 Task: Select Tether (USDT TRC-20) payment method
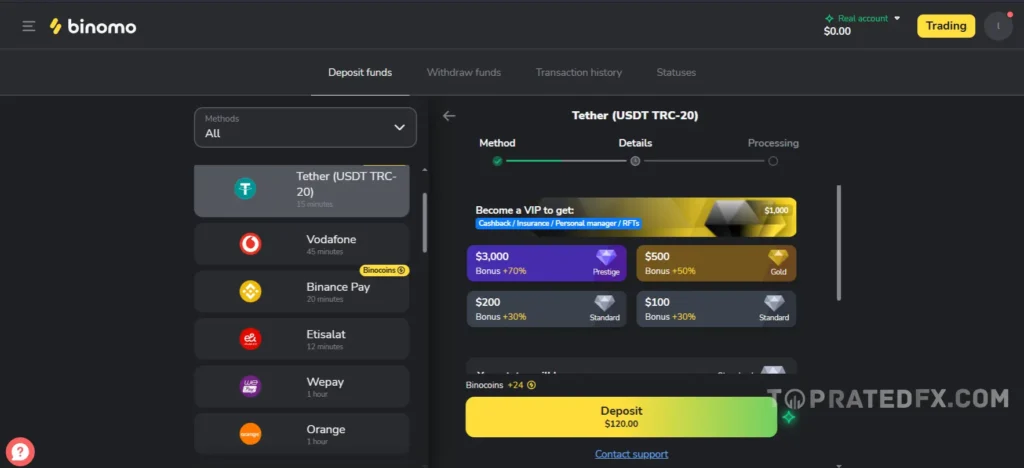click(x=302, y=191)
